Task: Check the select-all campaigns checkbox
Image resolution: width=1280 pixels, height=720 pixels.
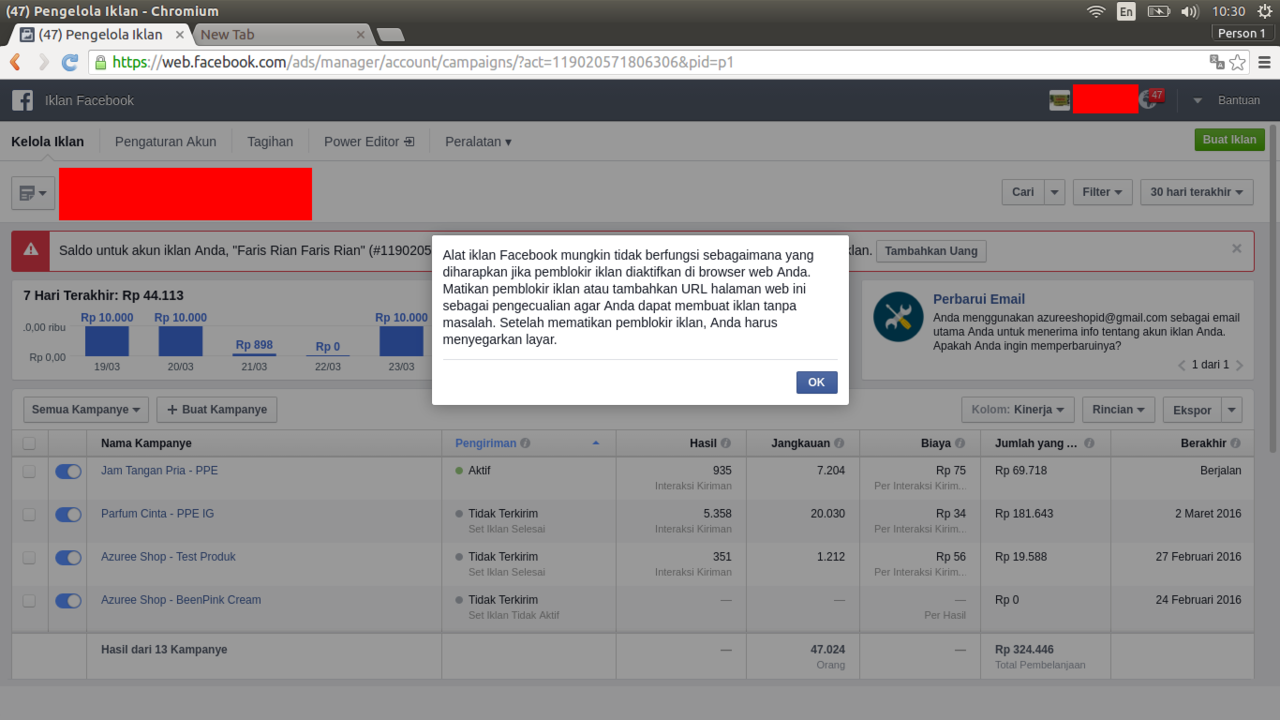Action: [29, 443]
